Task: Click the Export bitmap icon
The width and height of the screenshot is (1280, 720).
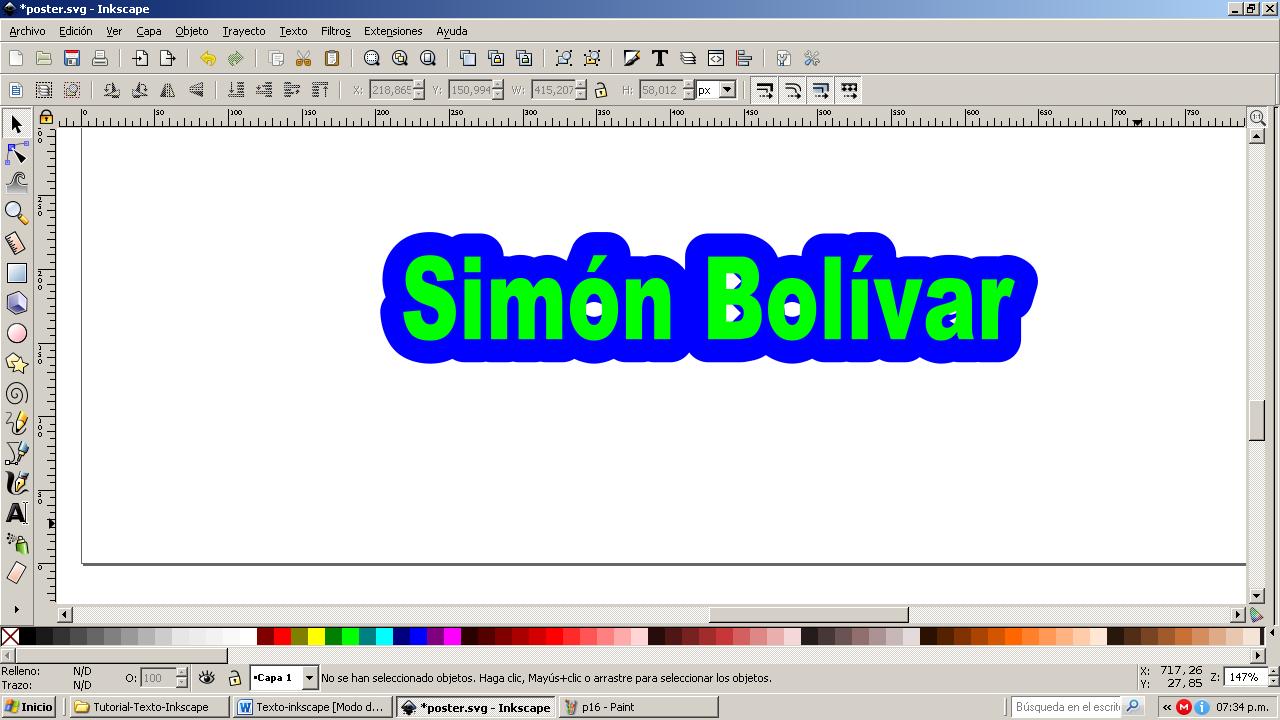Action: point(168,59)
